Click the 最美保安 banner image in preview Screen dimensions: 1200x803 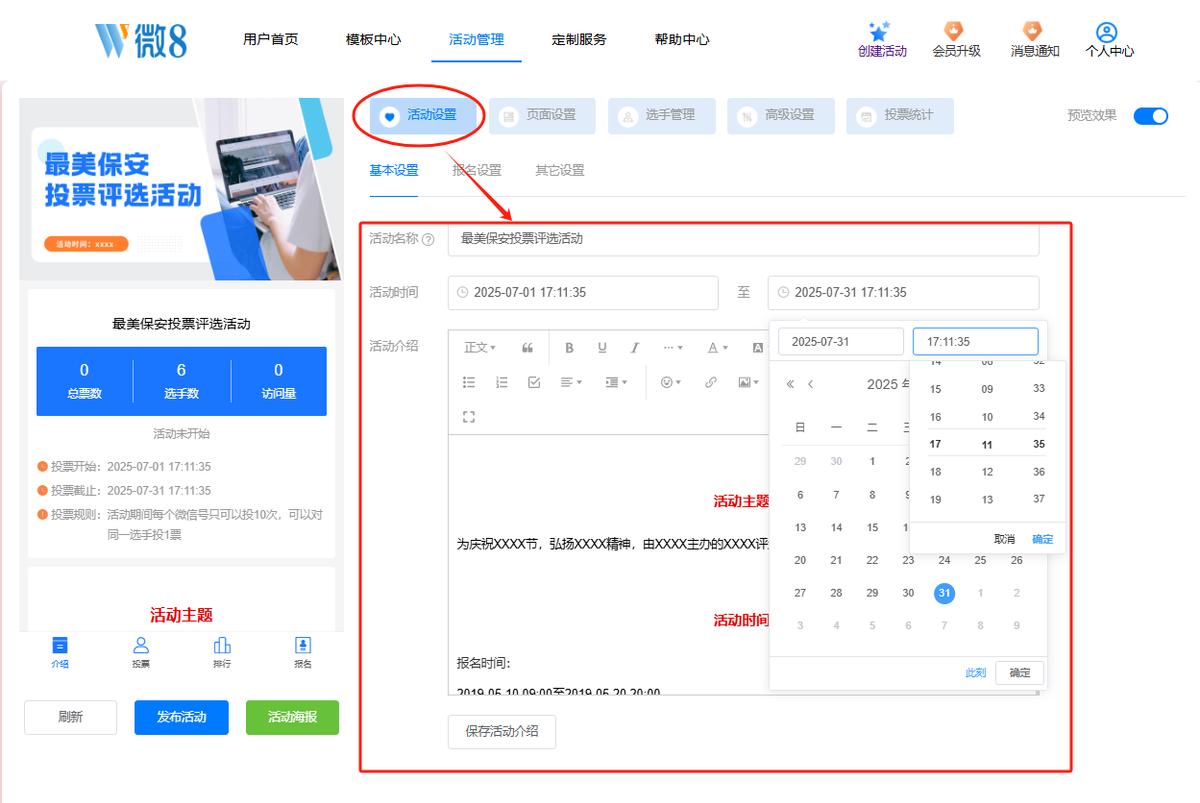point(181,189)
